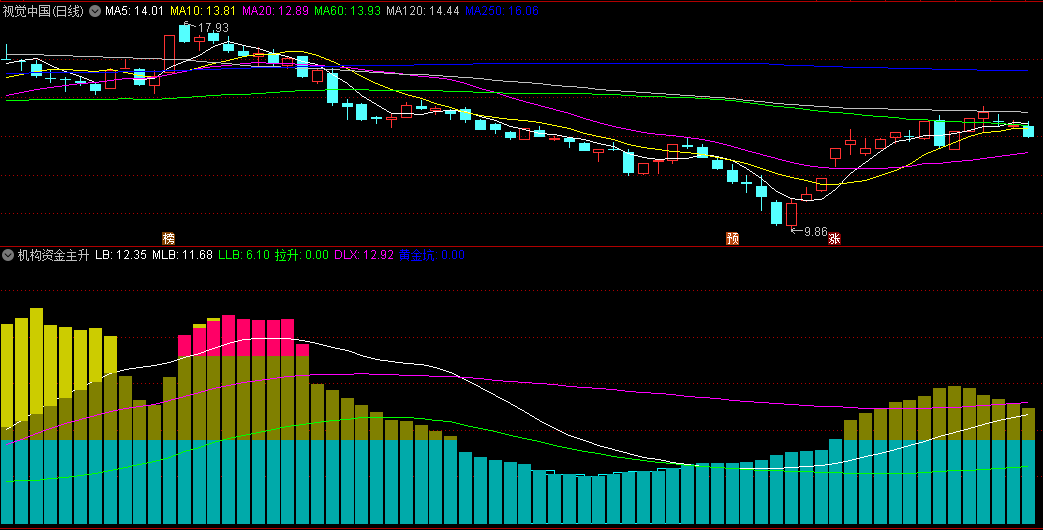Viewport: 1043px width, 530px height.
Task: Click the 预 forecast marker icon
Action: pos(732,238)
